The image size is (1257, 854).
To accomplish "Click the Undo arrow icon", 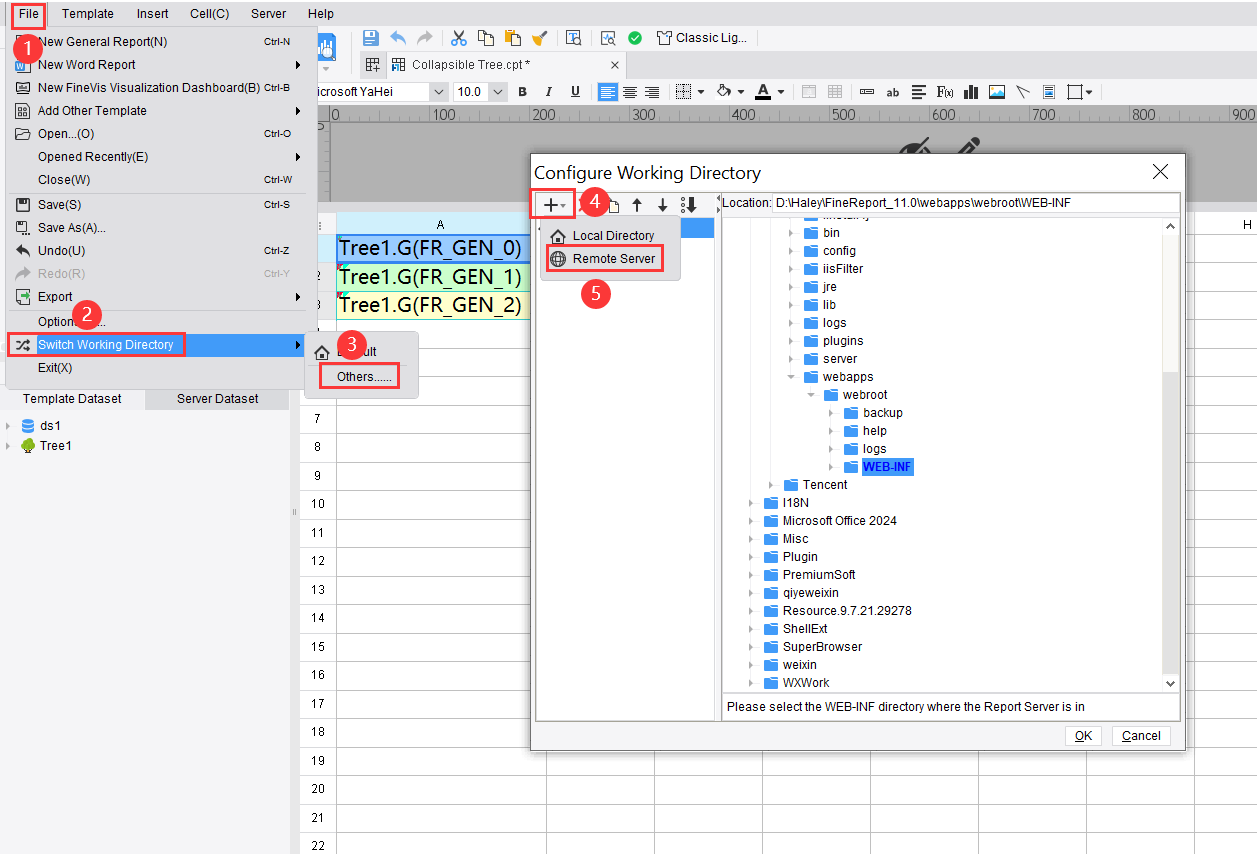I will pyautogui.click(x=399, y=37).
